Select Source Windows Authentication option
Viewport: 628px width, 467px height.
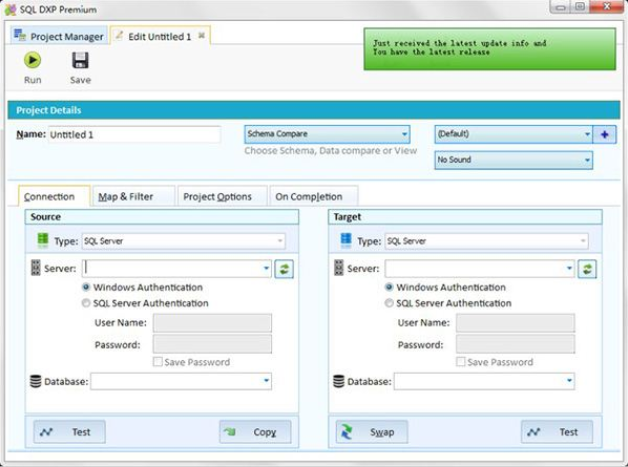pos(86,287)
